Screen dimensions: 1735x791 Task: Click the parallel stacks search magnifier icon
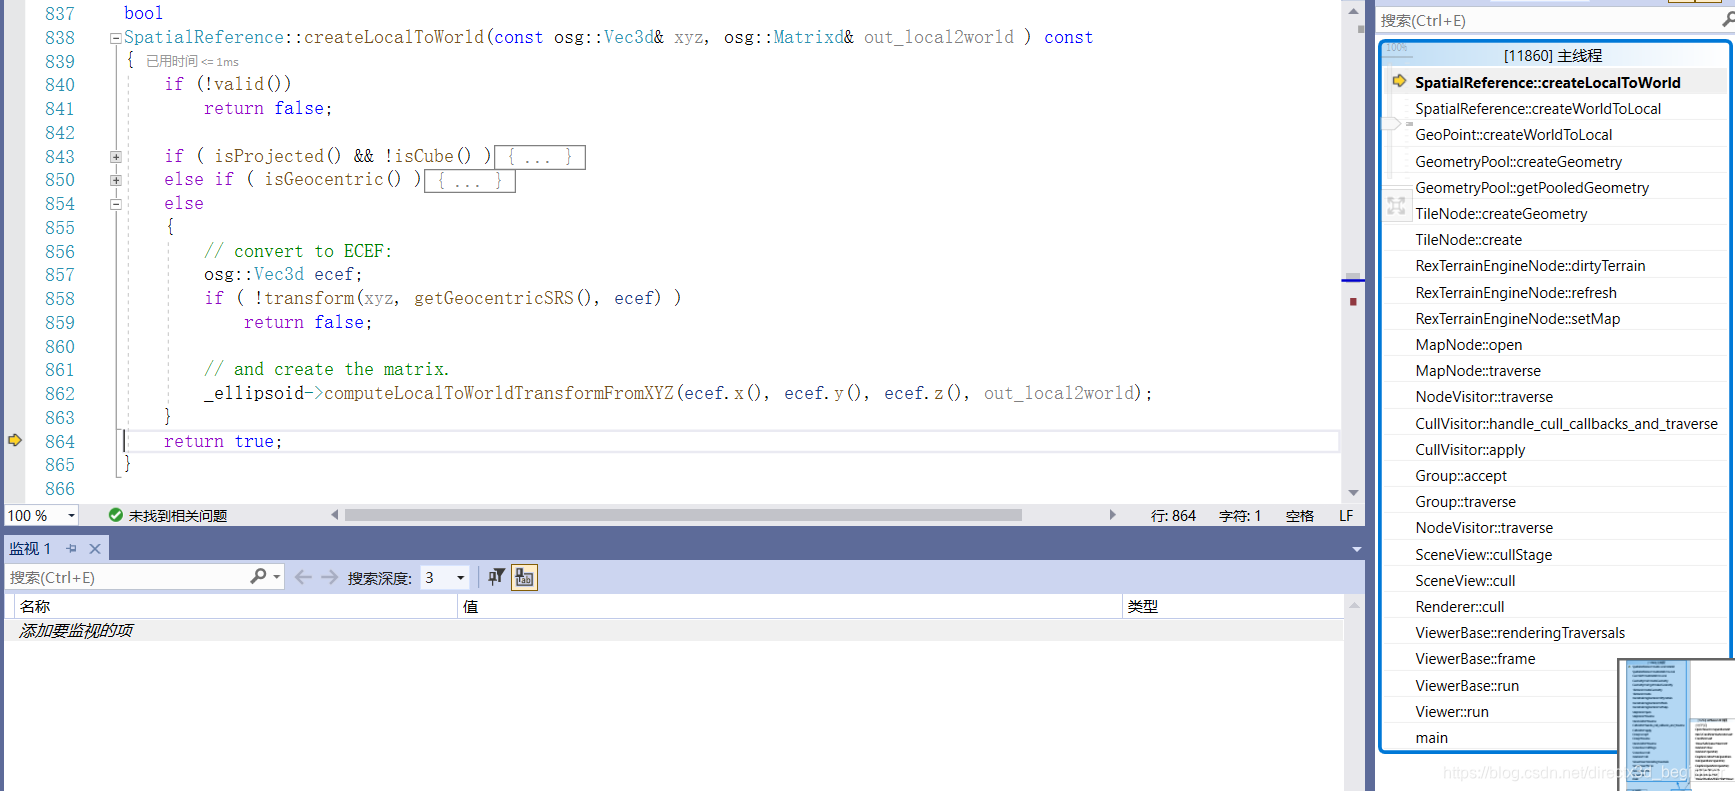tap(1727, 19)
